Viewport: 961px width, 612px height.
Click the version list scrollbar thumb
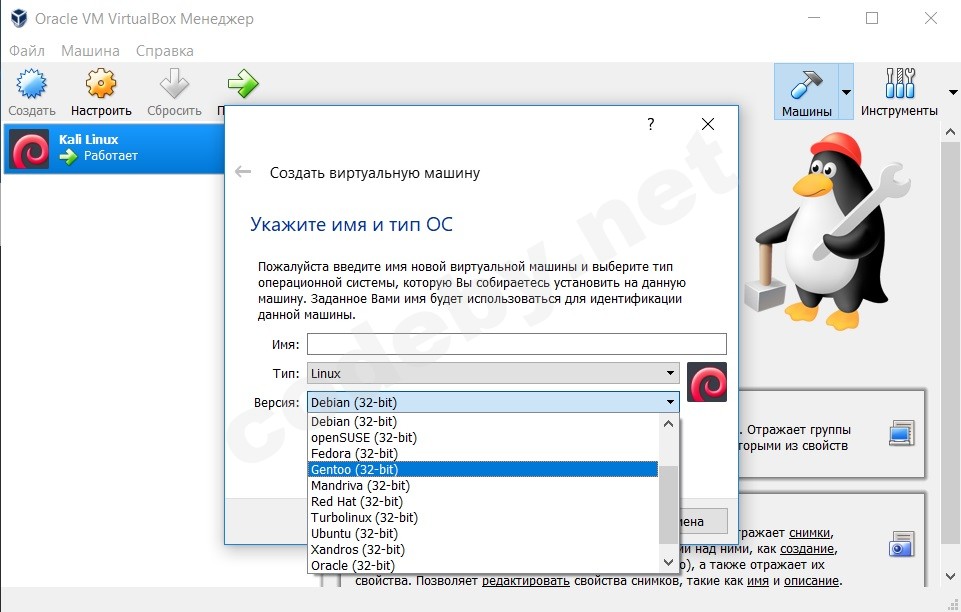pyautogui.click(x=669, y=504)
